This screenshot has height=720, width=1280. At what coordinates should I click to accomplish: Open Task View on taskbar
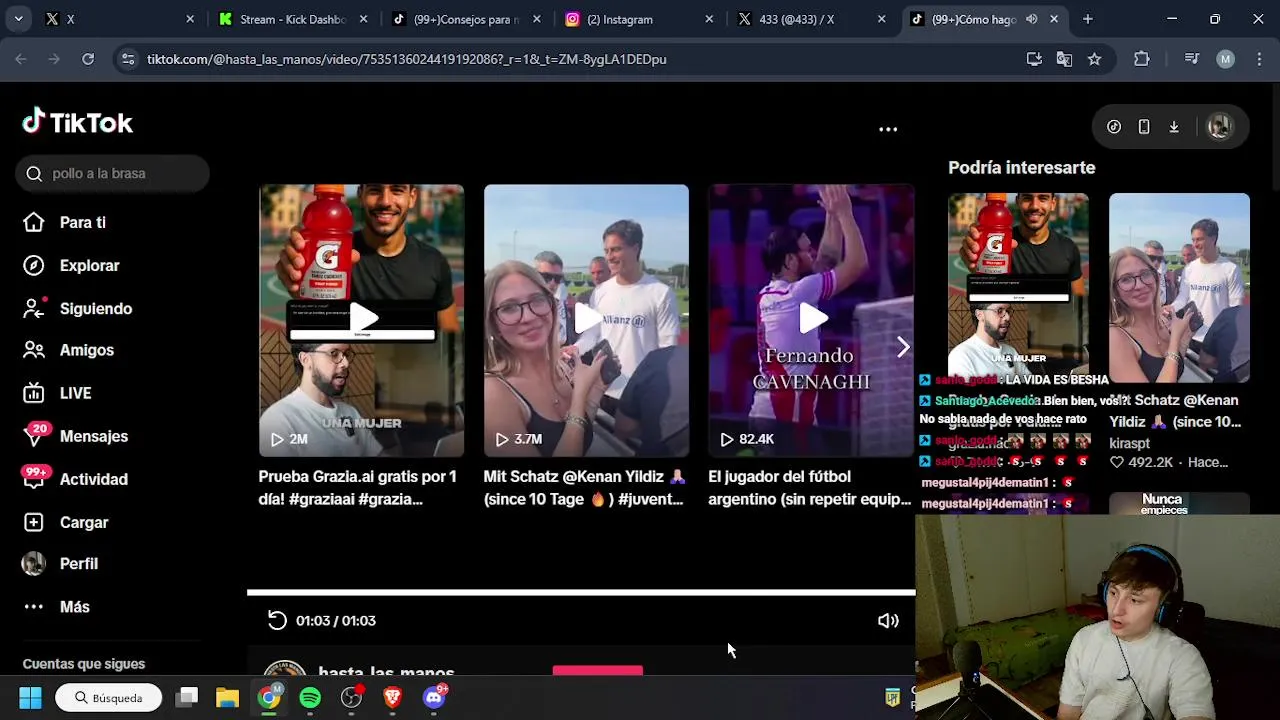coord(188,697)
